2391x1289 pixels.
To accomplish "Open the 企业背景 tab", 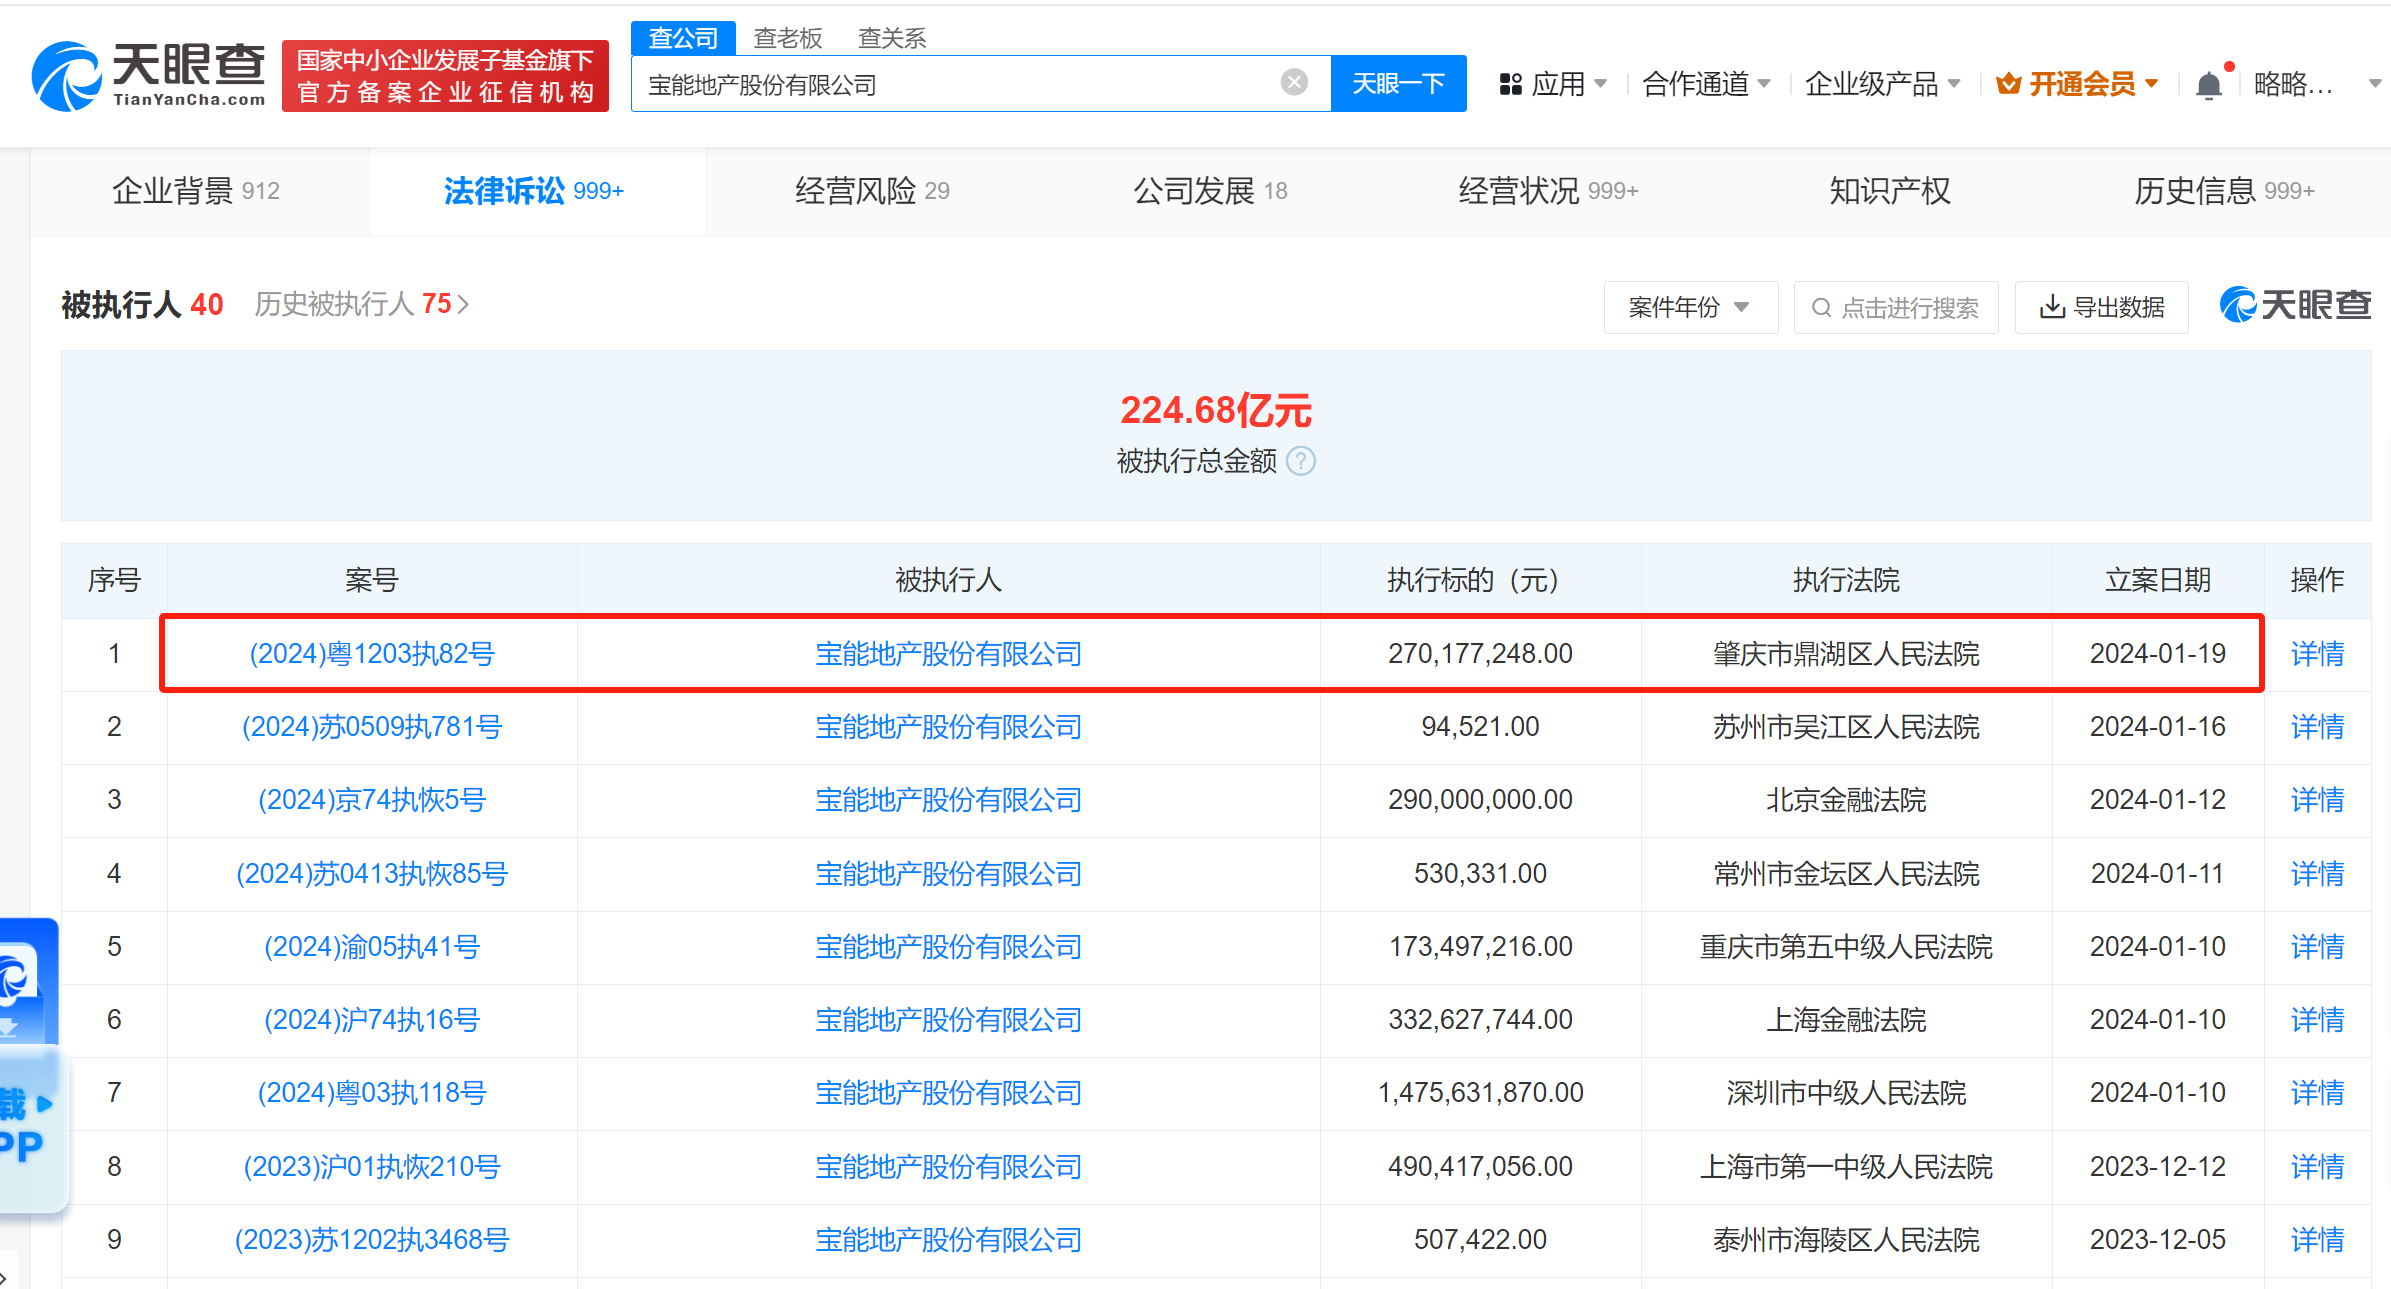I will 196,191.
